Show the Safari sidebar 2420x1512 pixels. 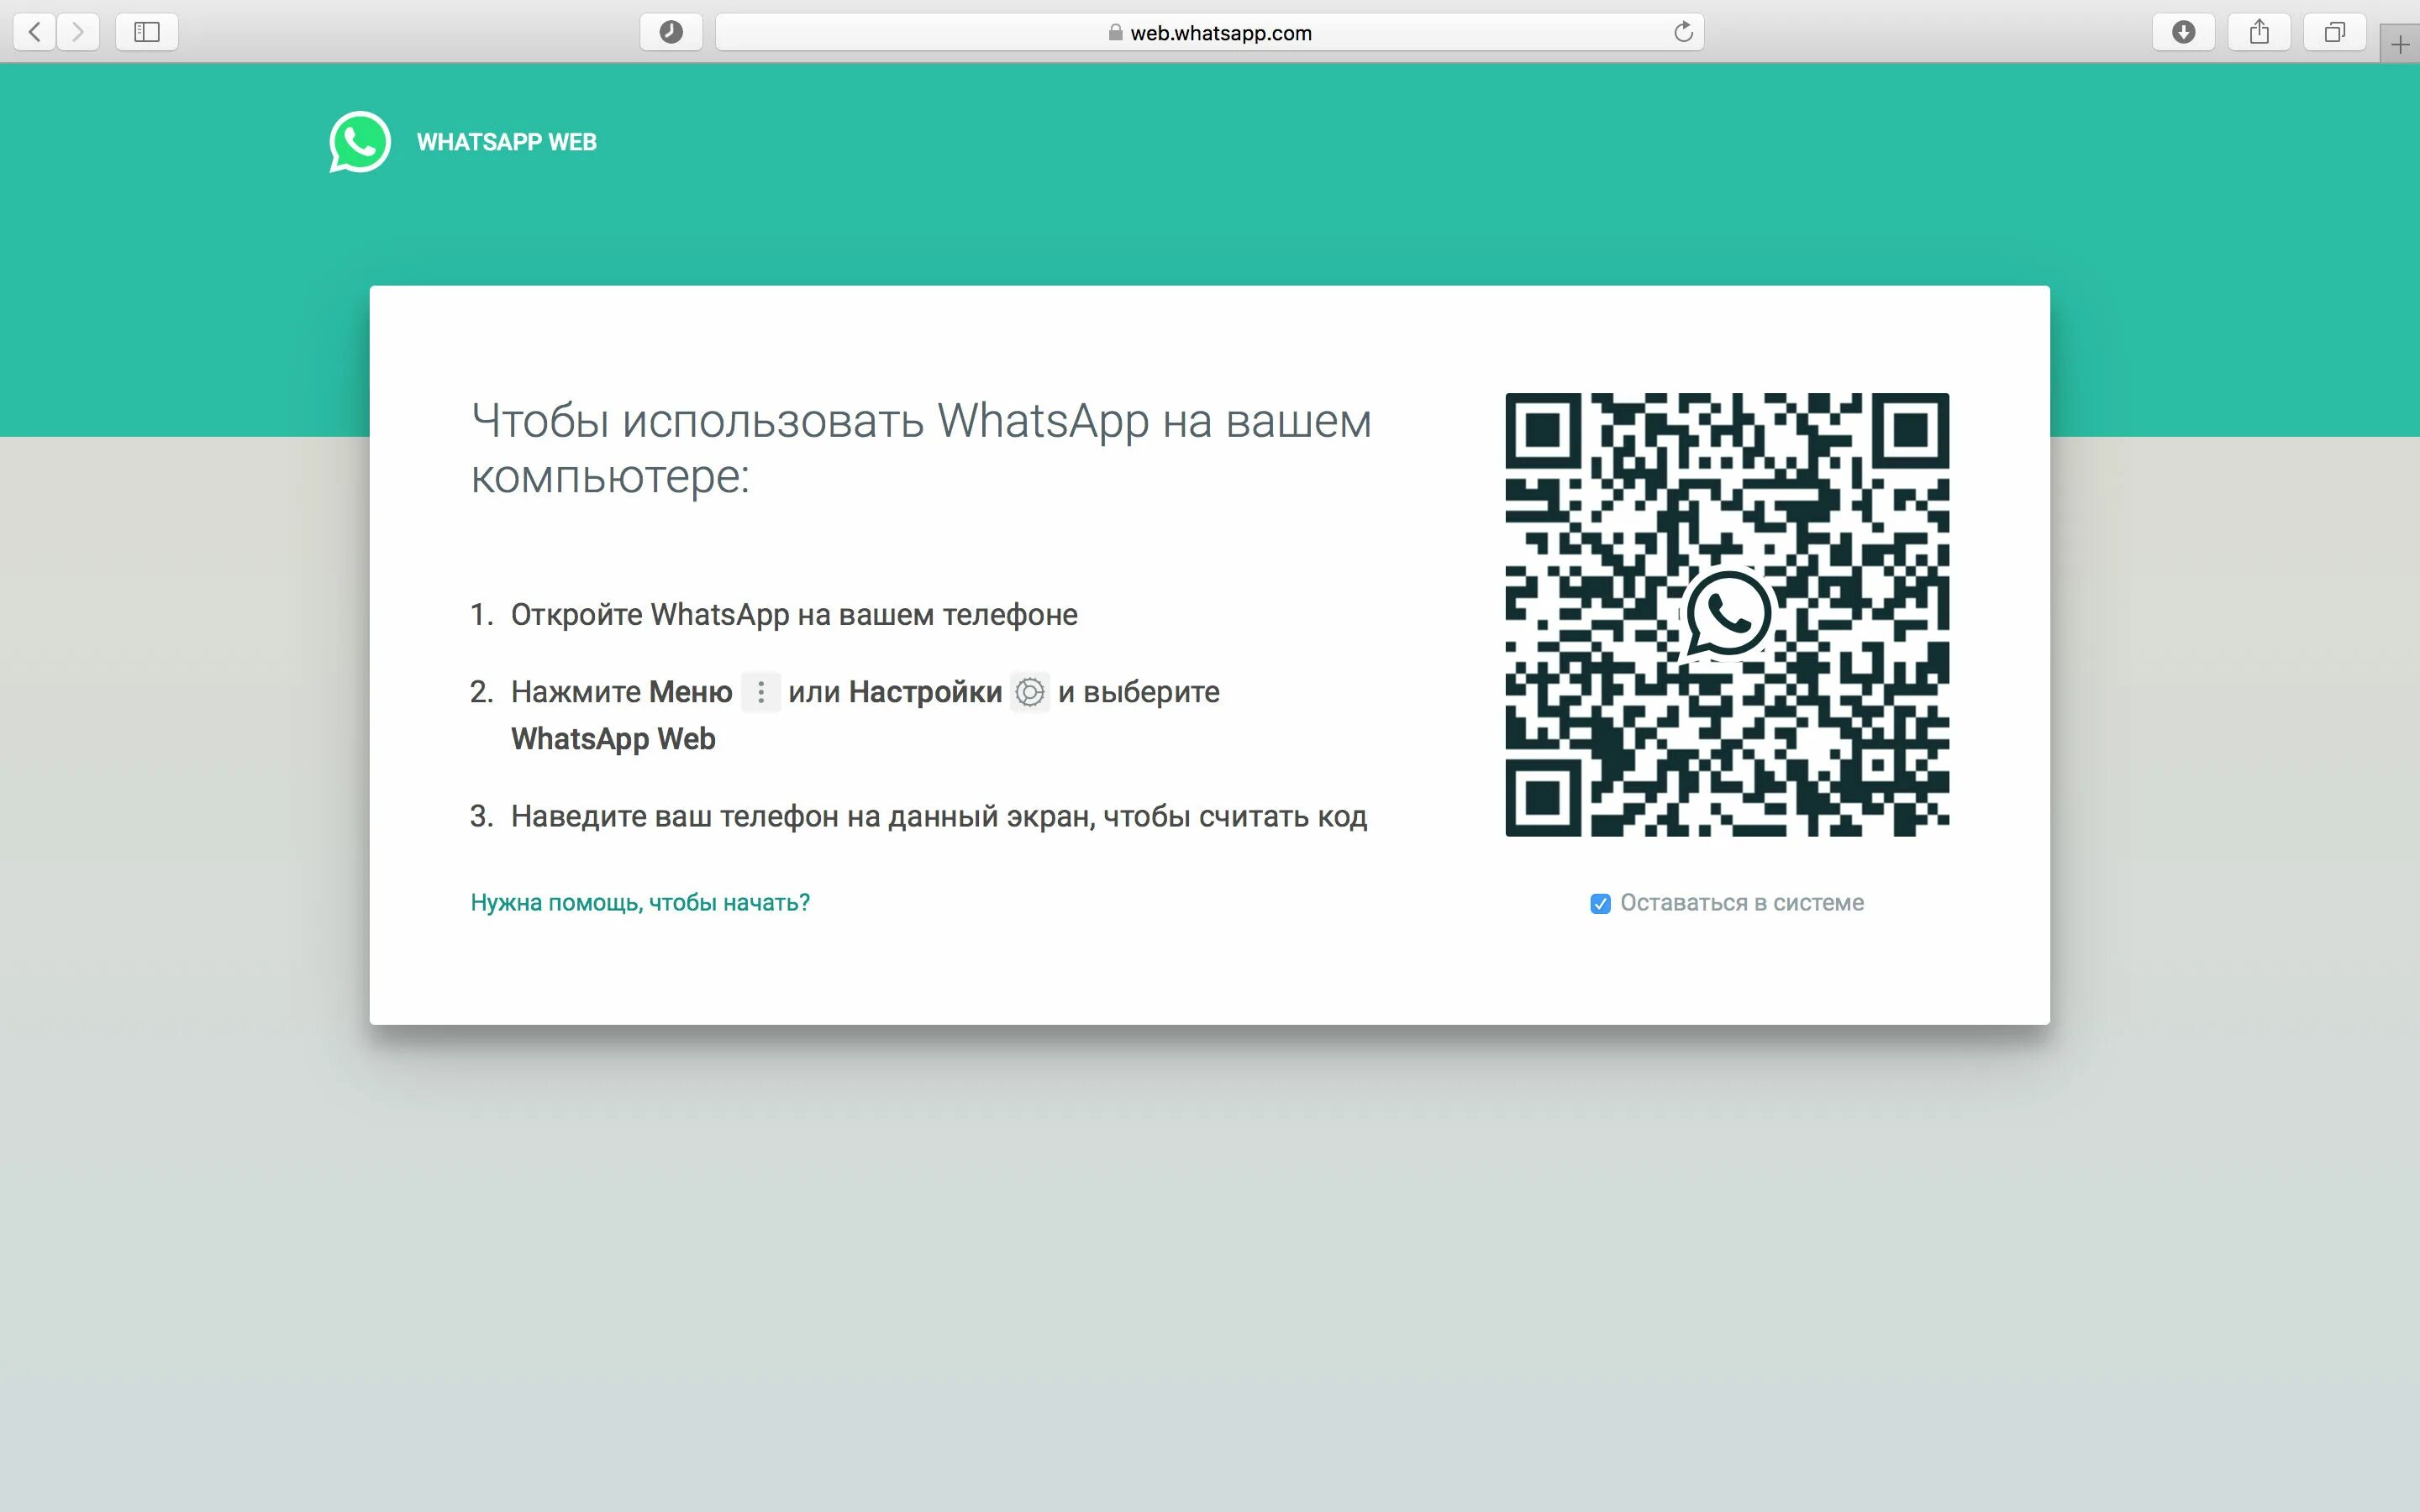click(x=147, y=32)
